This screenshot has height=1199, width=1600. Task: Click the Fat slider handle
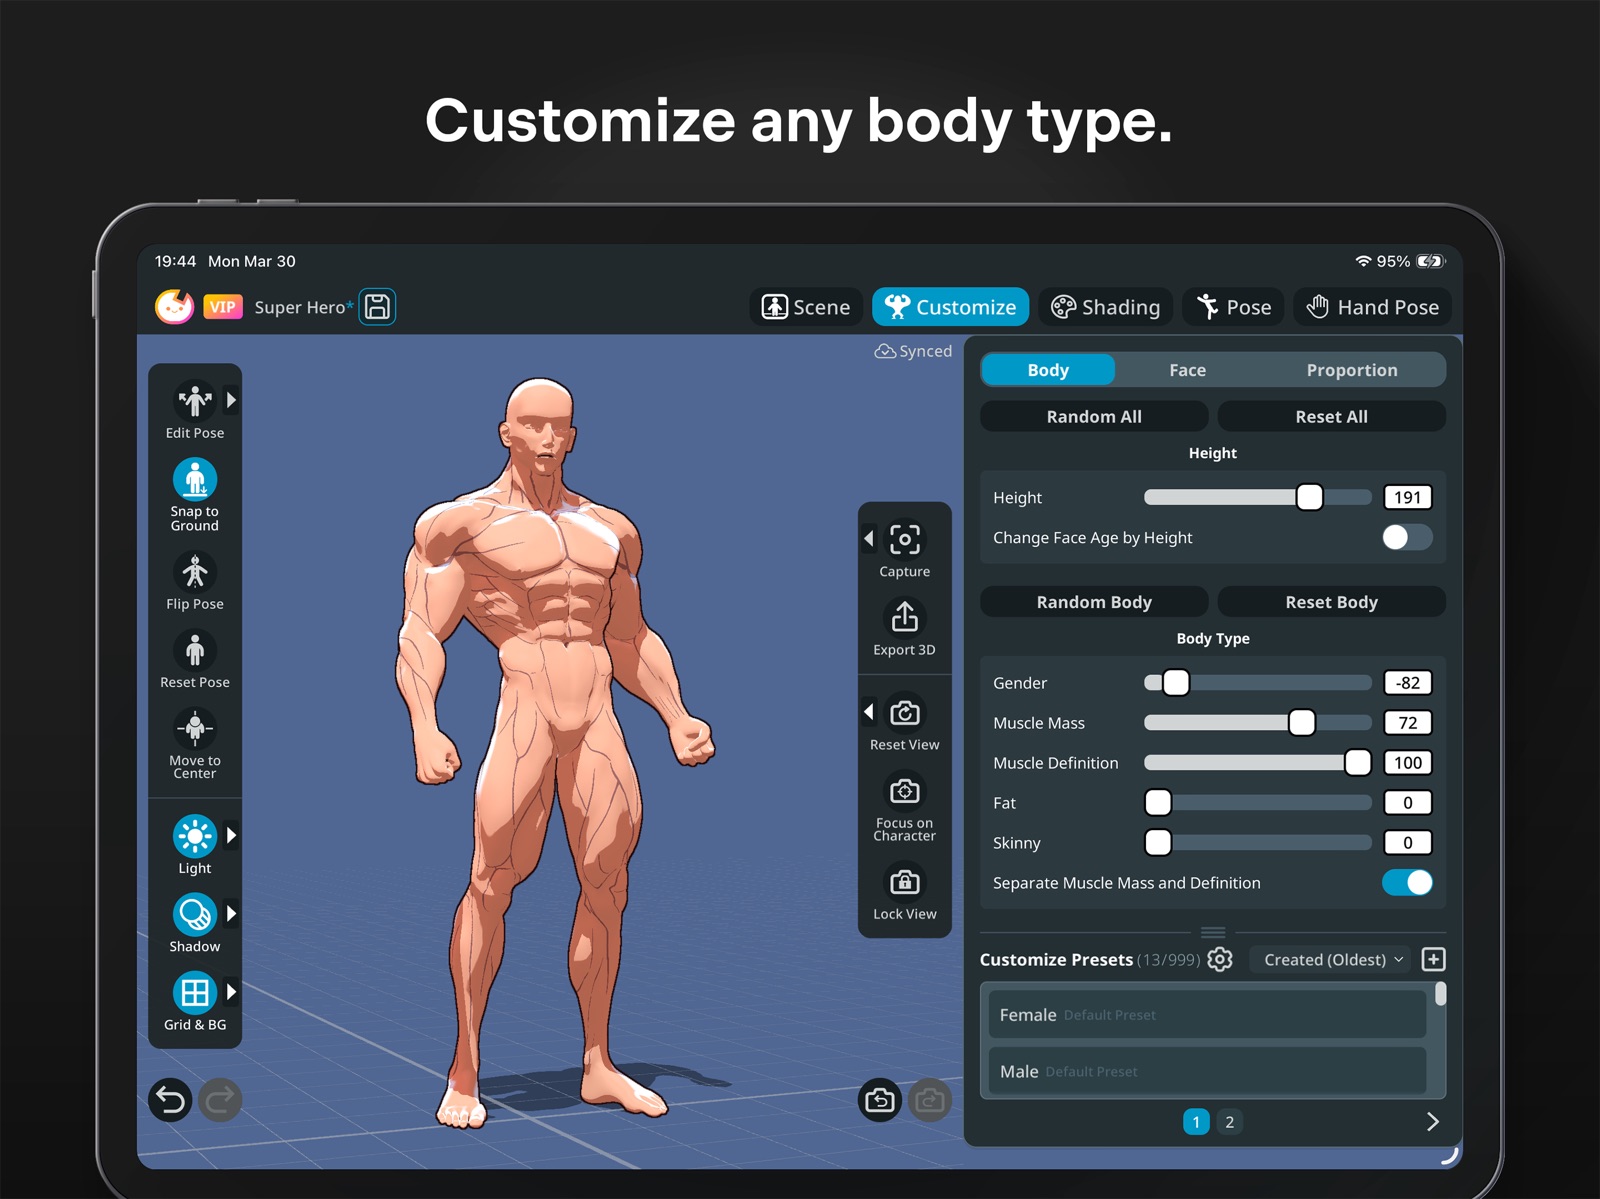(x=1158, y=803)
